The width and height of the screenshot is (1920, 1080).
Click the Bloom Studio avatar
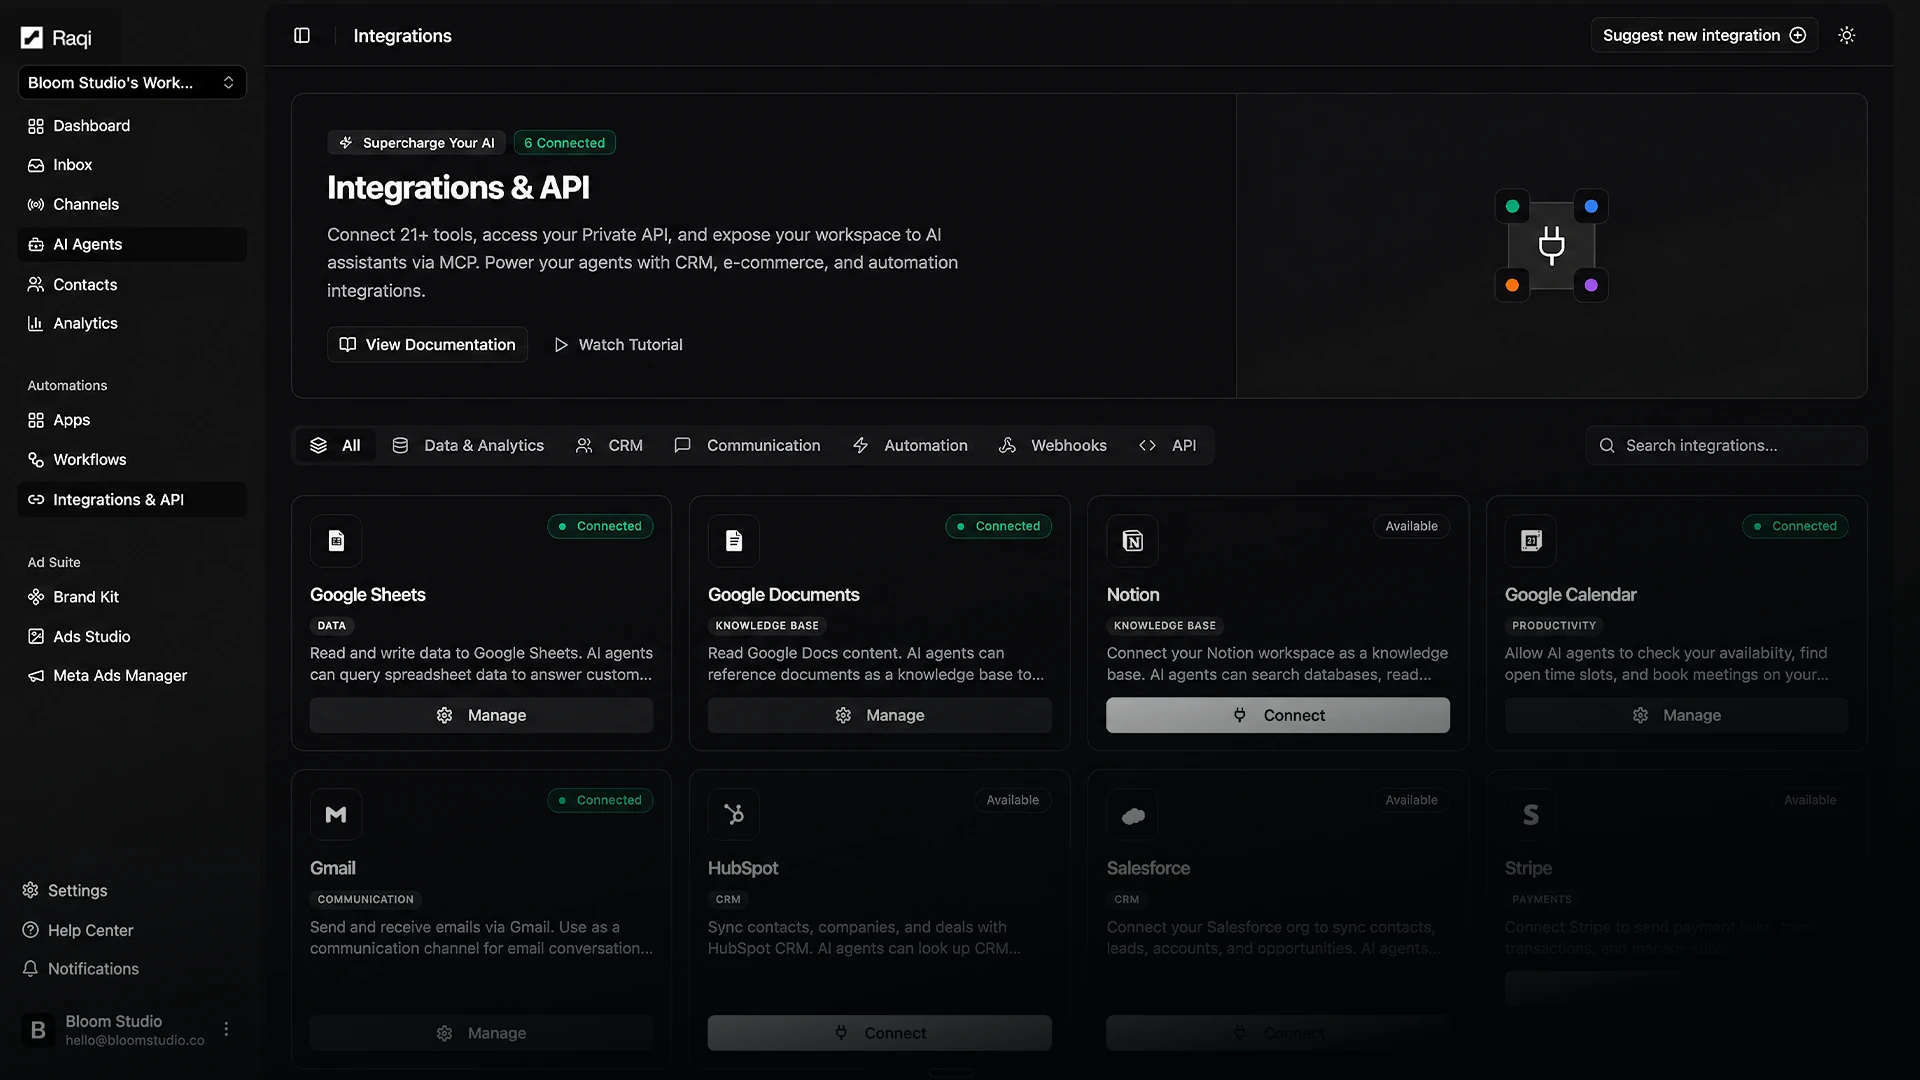(x=38, y=1030)
